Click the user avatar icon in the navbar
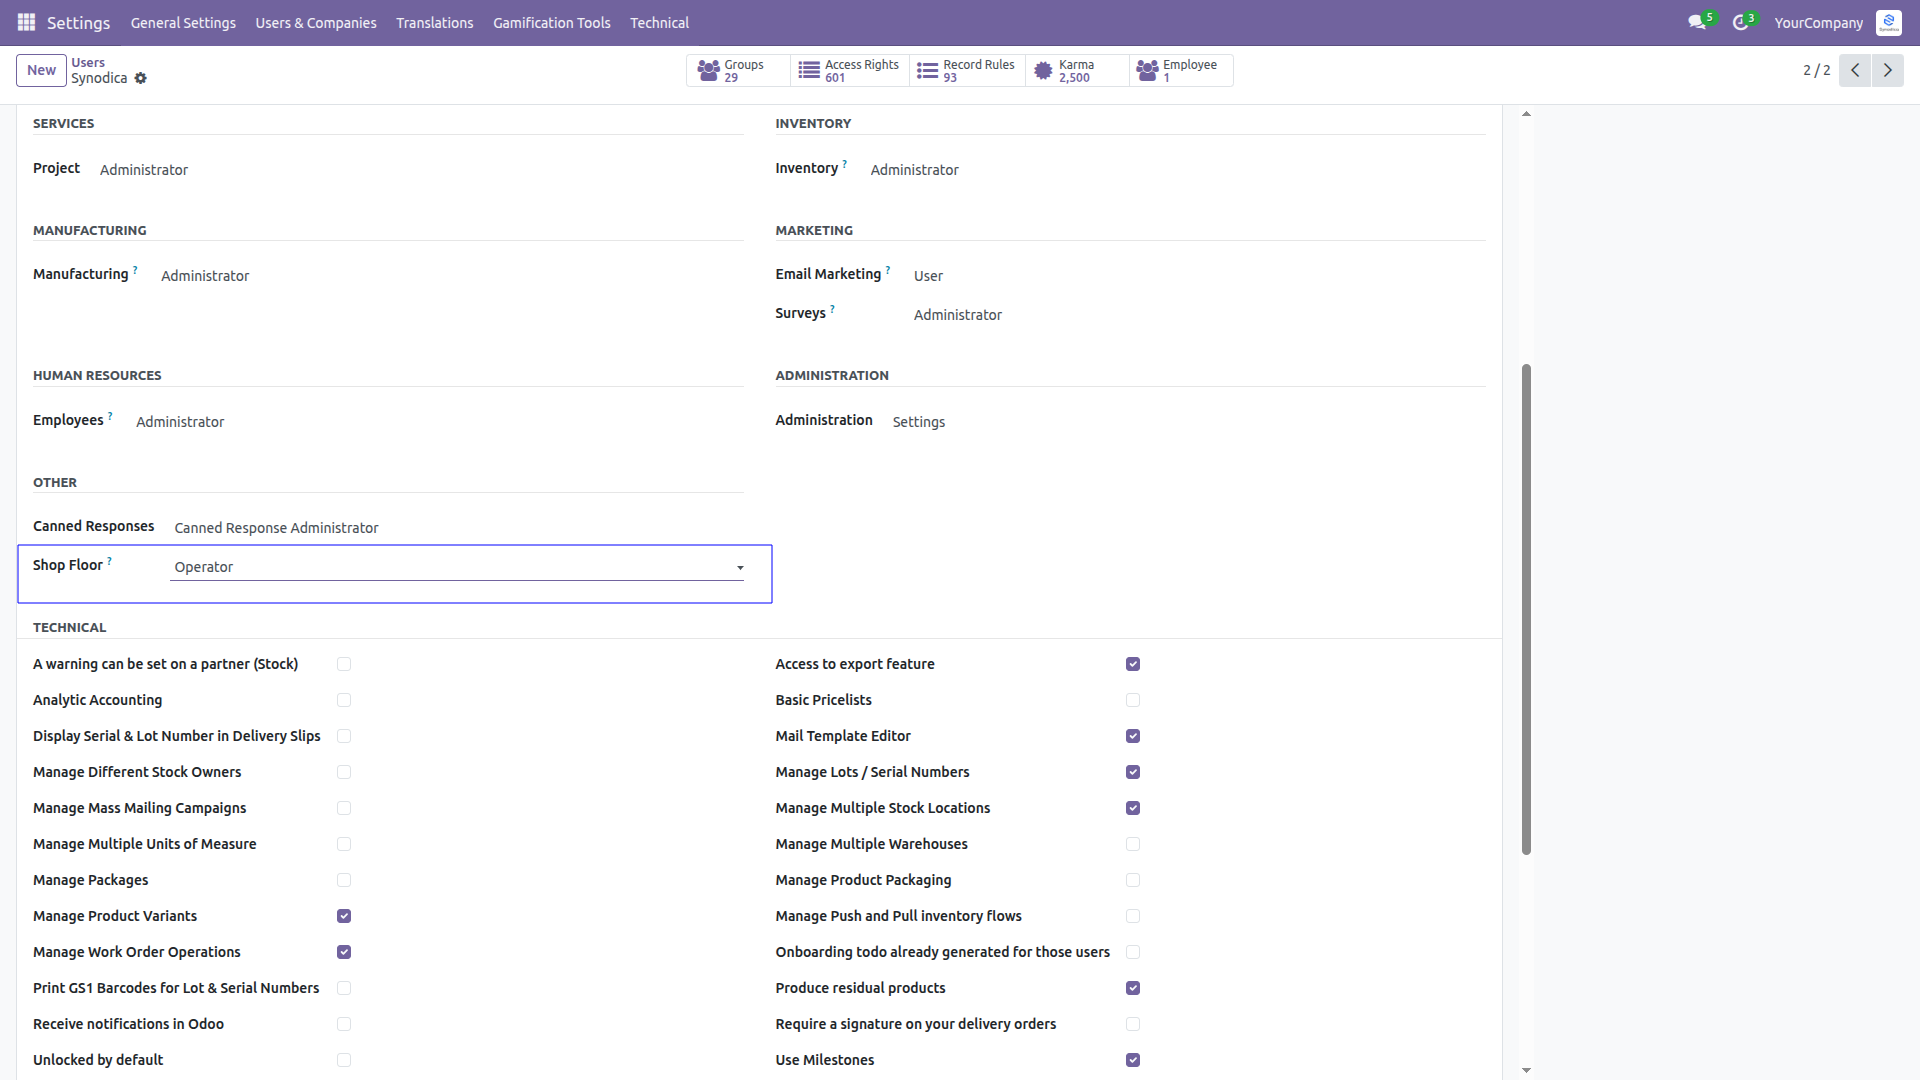 [x=1888, y=22]
